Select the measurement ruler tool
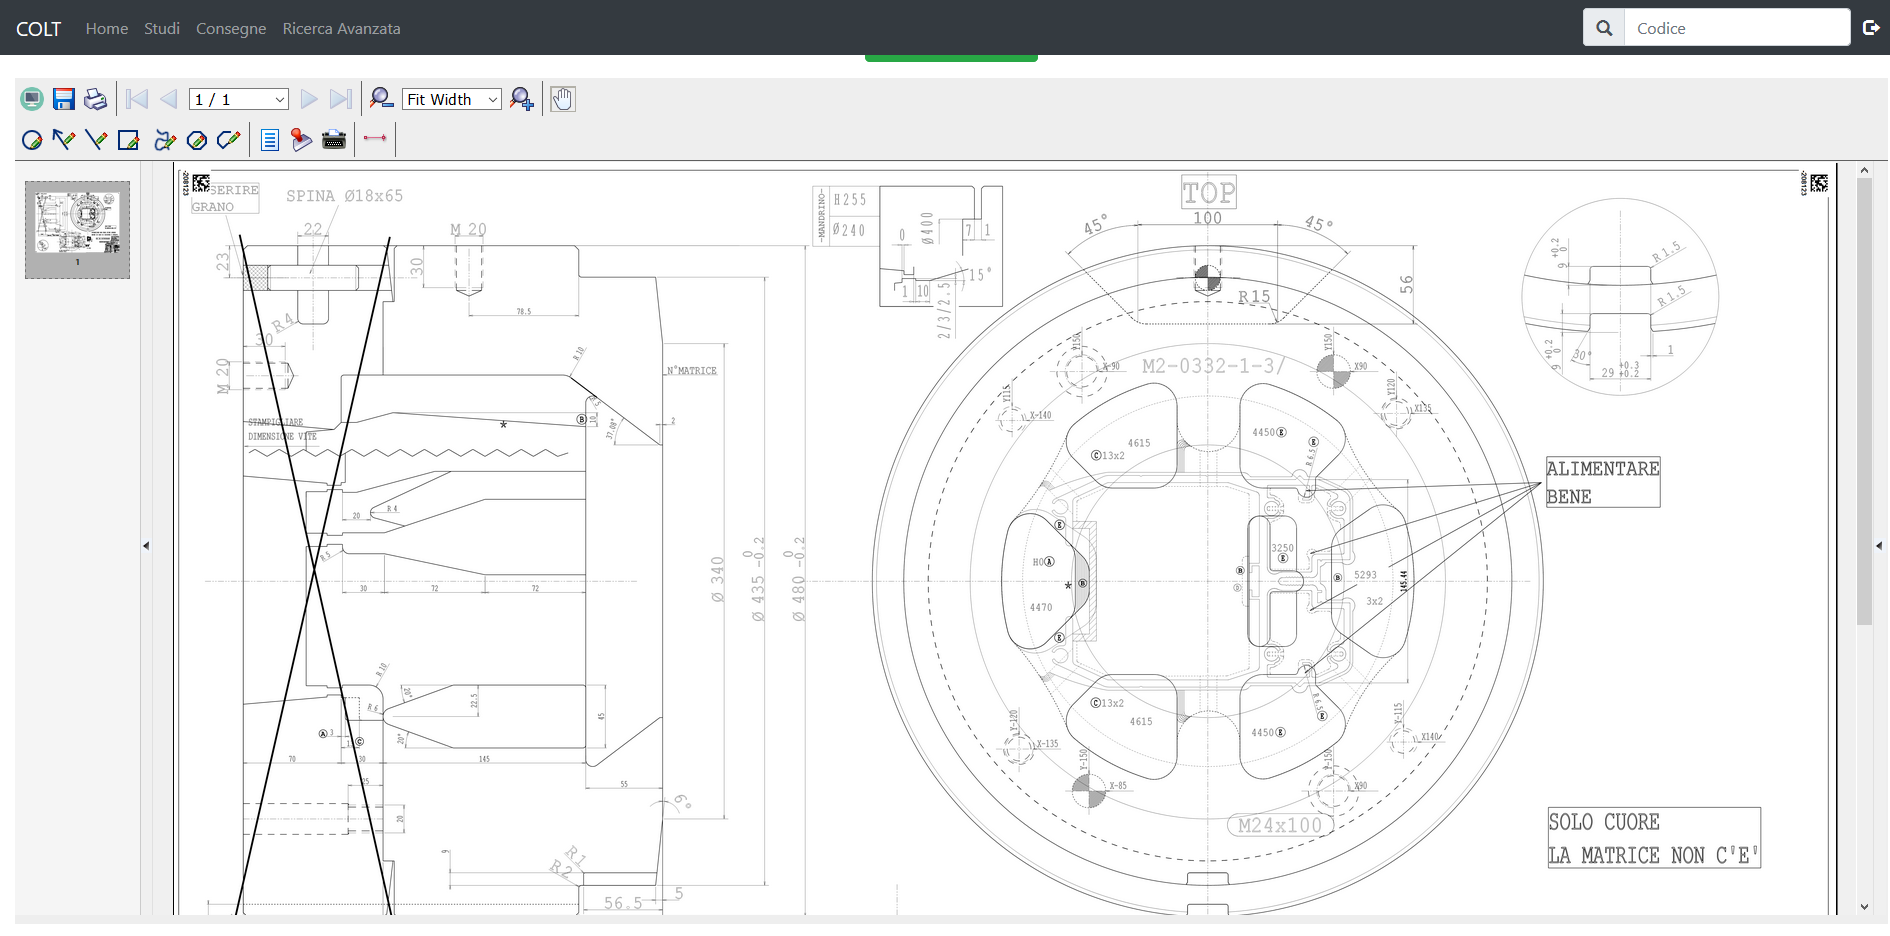The image size is (1890, 936). pyautogui.click(x=375, y=139)
